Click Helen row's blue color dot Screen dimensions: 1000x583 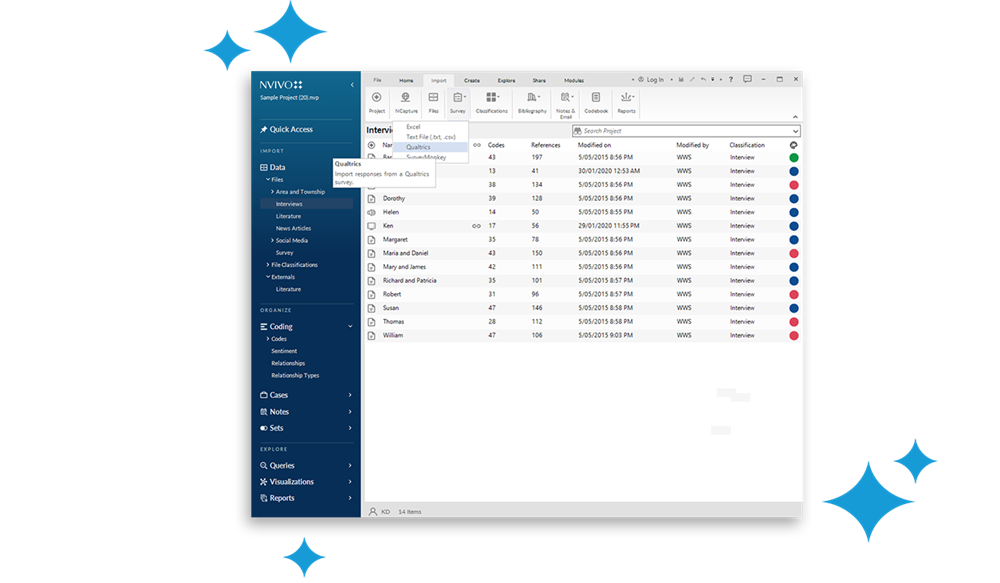(794, 212)
